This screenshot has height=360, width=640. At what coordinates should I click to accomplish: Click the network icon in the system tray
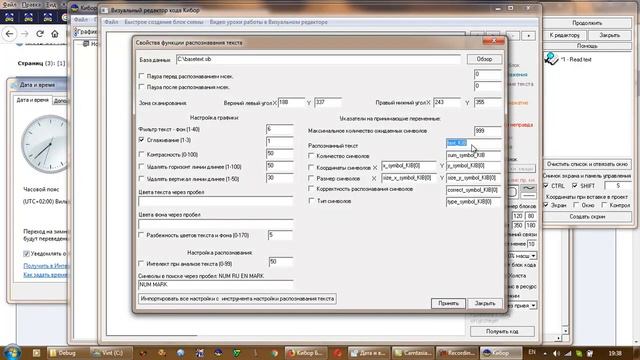pos(568,353)
